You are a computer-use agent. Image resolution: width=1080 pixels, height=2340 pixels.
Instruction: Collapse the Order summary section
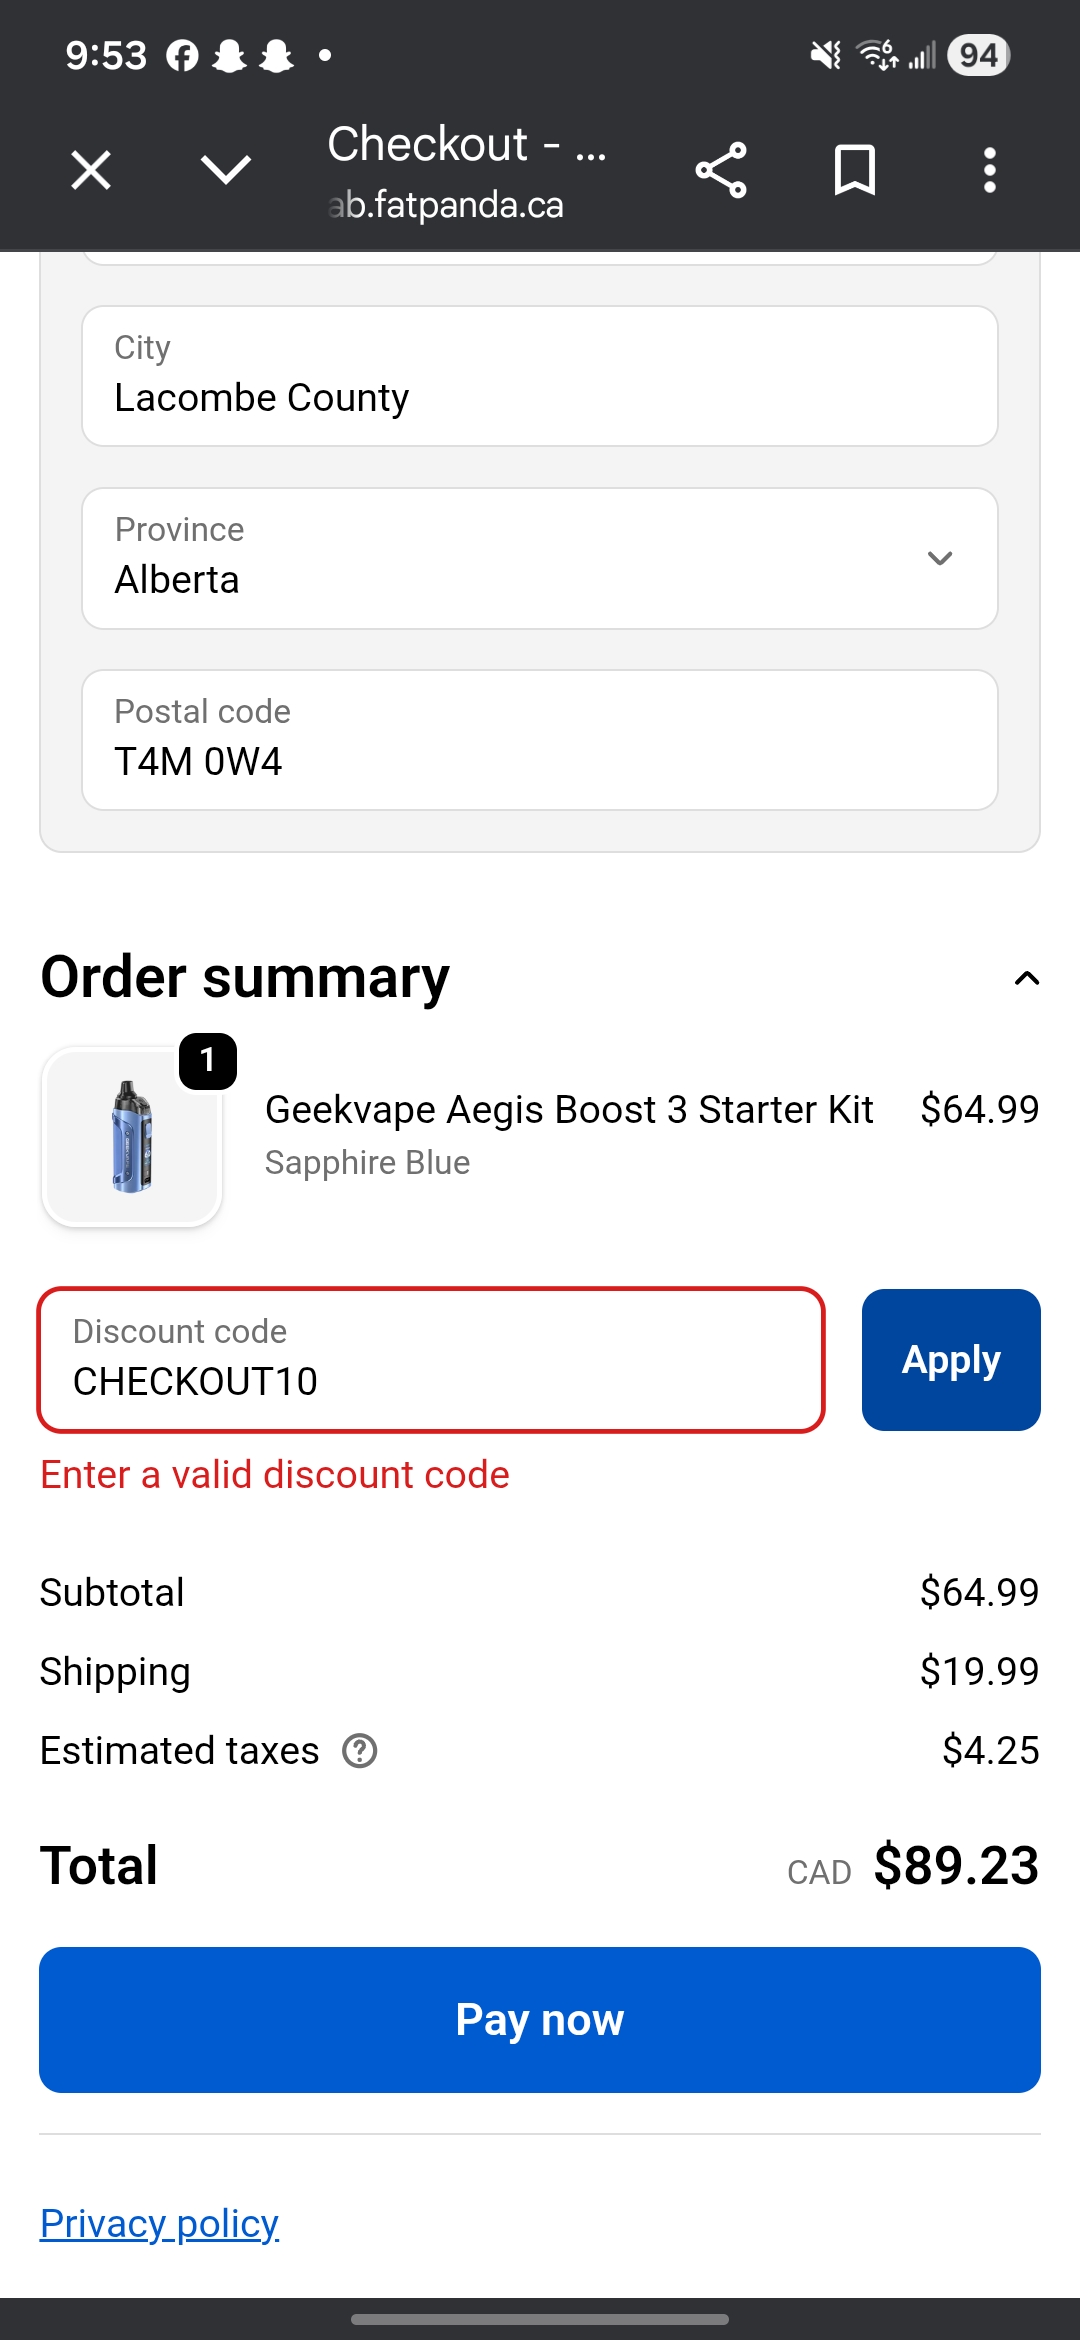(x=1027, y=978)
